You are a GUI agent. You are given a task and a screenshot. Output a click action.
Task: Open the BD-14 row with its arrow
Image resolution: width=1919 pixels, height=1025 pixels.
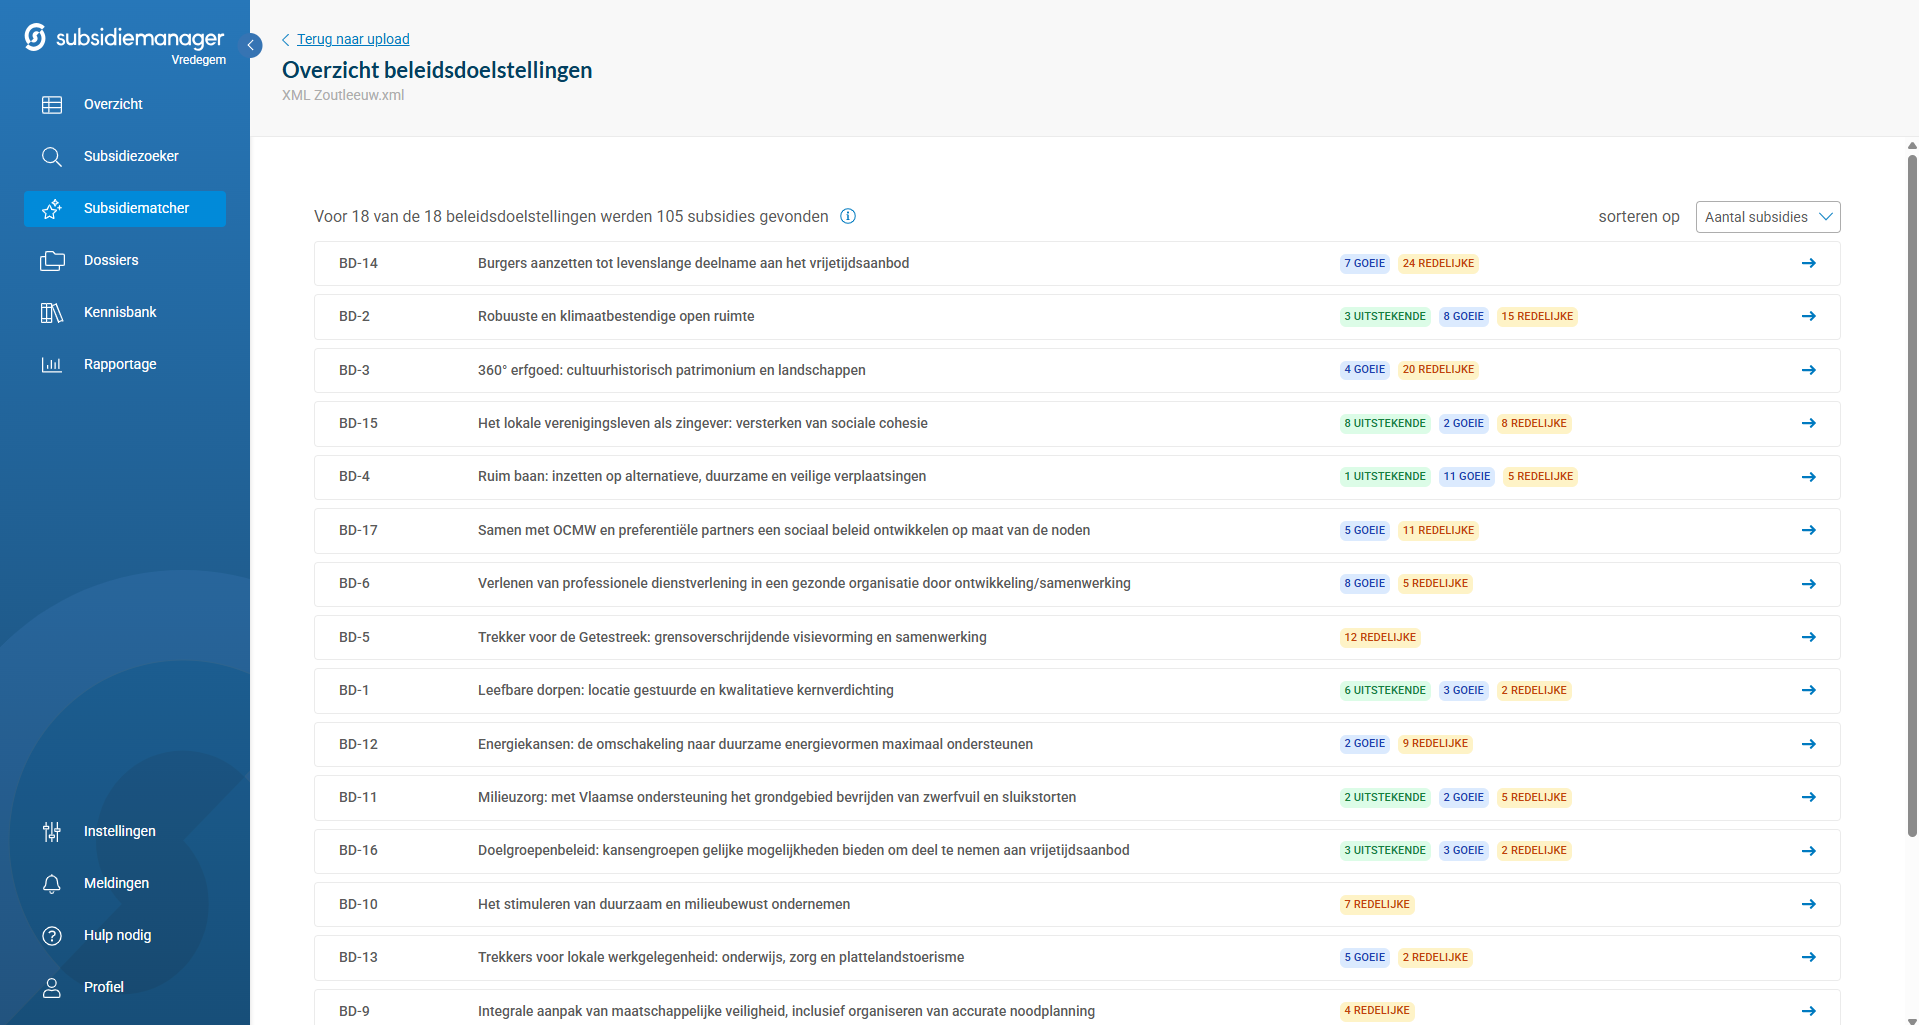pyautogui.click(x=1808, y=263)
